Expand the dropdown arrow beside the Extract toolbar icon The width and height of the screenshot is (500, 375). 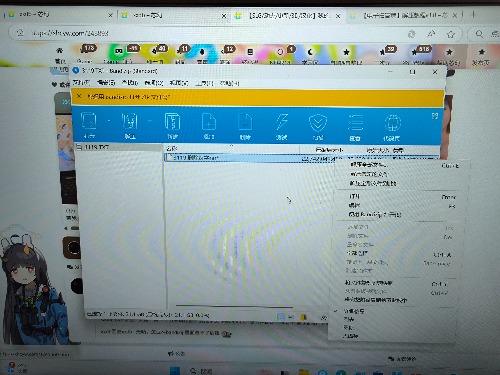click(x=150, y=121)
